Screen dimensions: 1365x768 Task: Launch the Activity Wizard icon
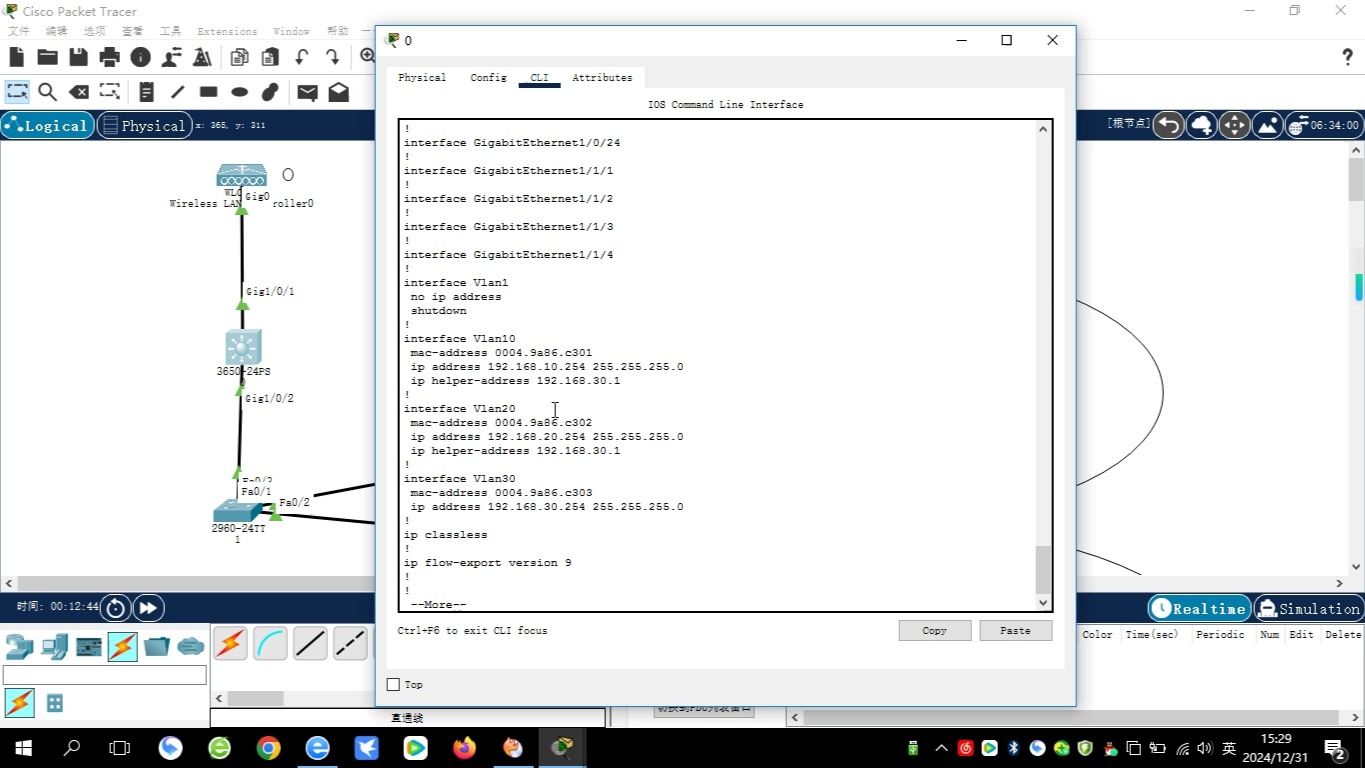[x=202, y=57]
